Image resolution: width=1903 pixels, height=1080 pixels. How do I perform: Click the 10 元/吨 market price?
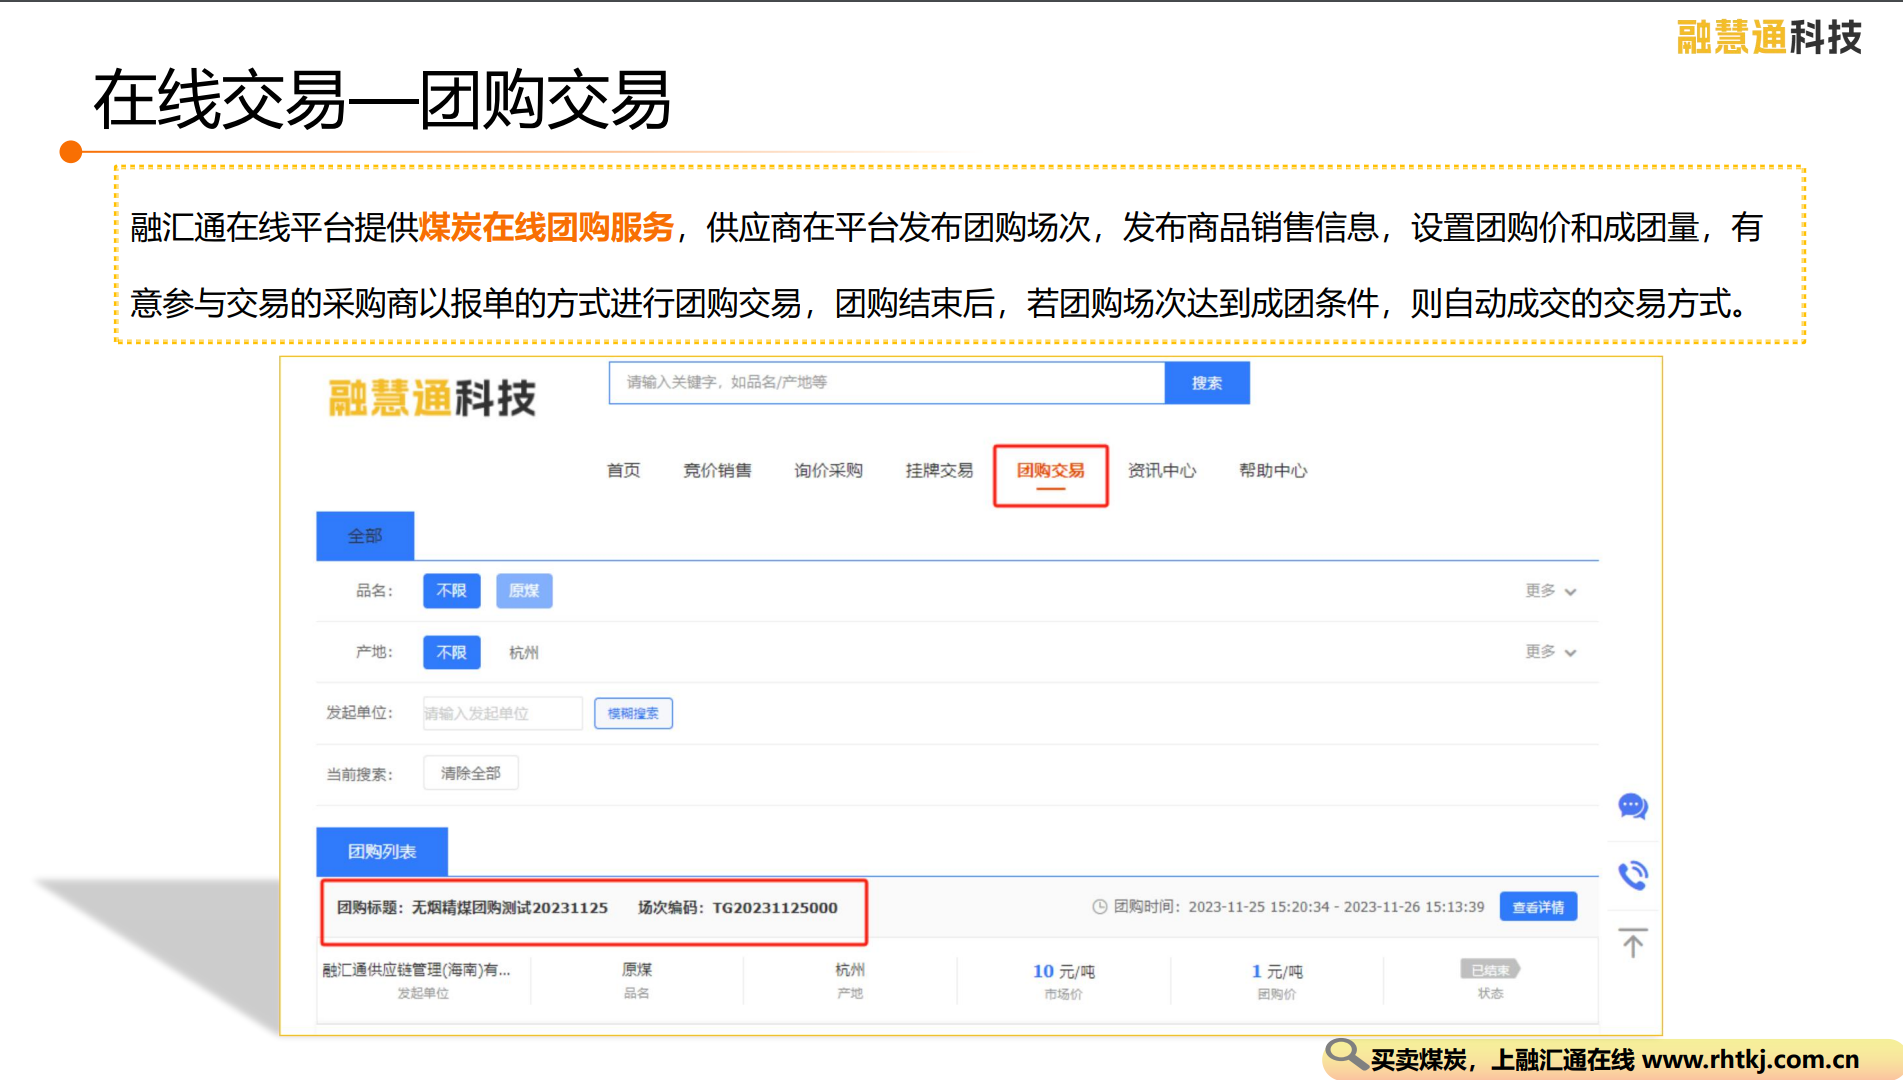tap(1064, 971)
